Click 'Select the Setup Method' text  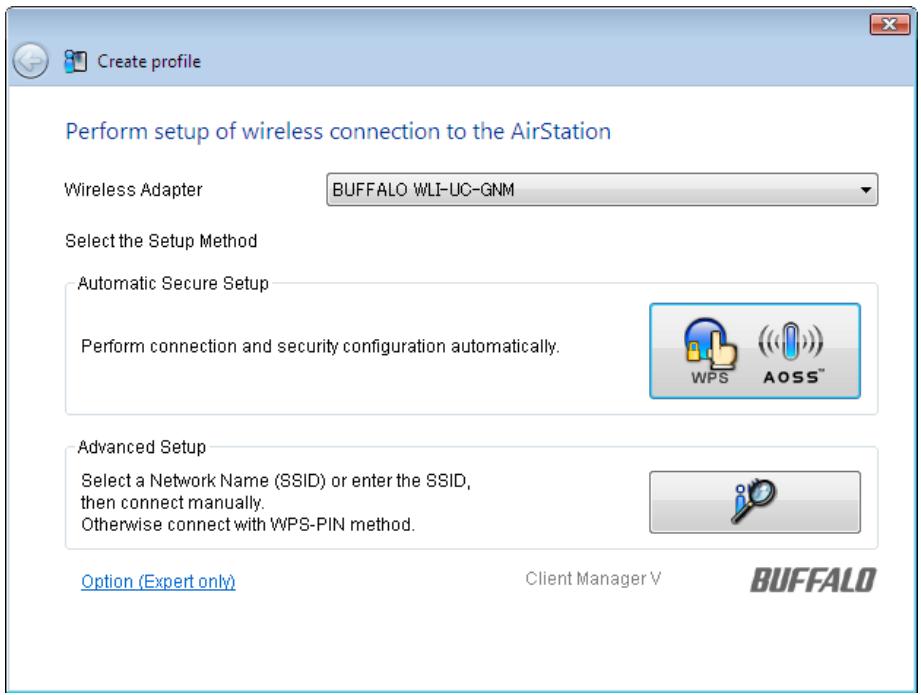161,241
